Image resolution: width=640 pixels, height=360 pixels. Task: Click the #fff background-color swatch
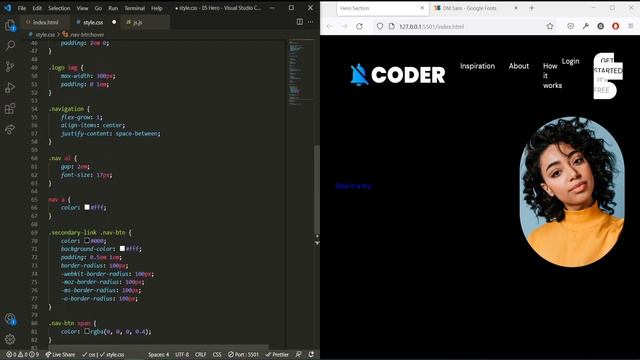pyautogui.click(x=122, y=248)
